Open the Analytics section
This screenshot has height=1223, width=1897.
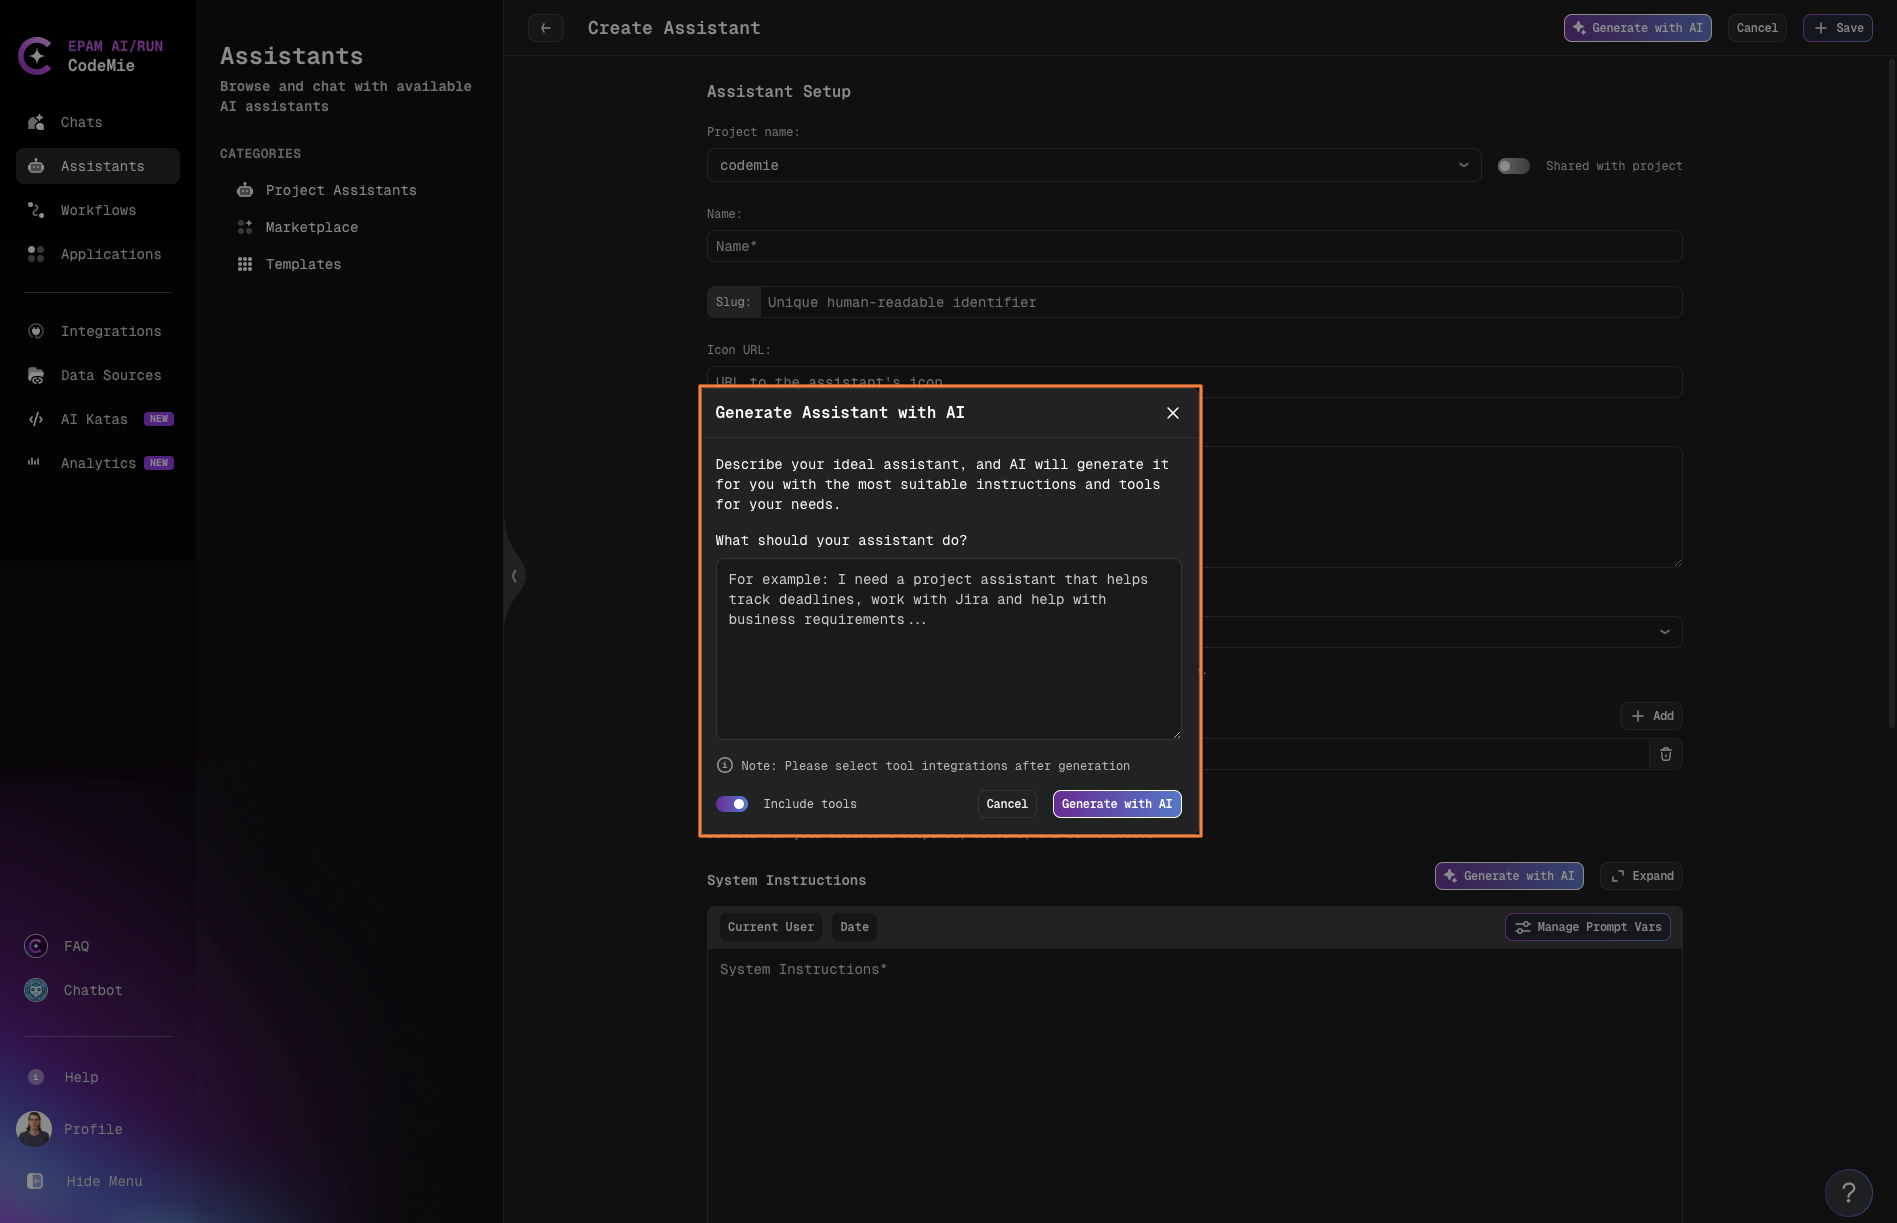pos(98,463)
